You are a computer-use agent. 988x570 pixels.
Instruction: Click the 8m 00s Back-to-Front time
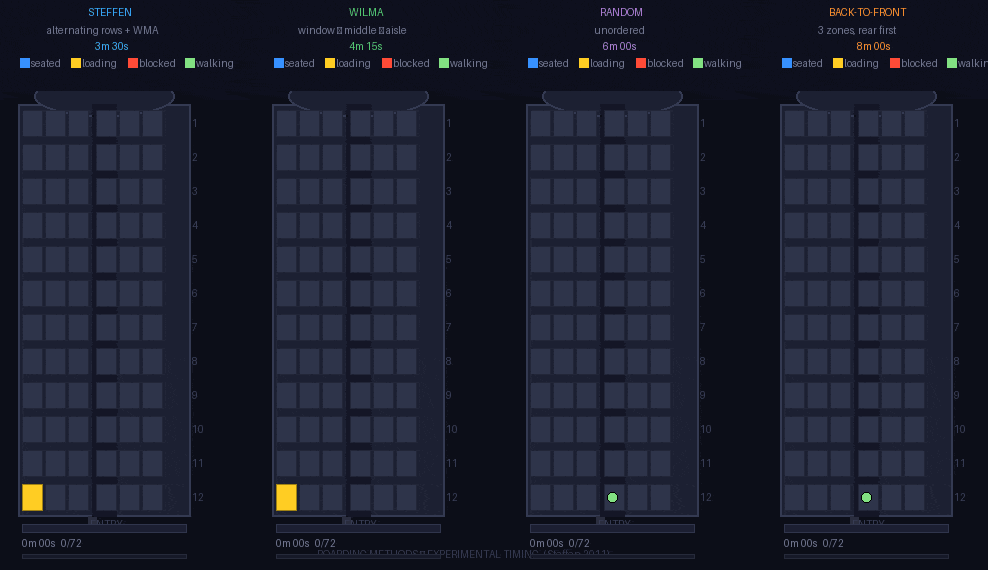point(873,46)
